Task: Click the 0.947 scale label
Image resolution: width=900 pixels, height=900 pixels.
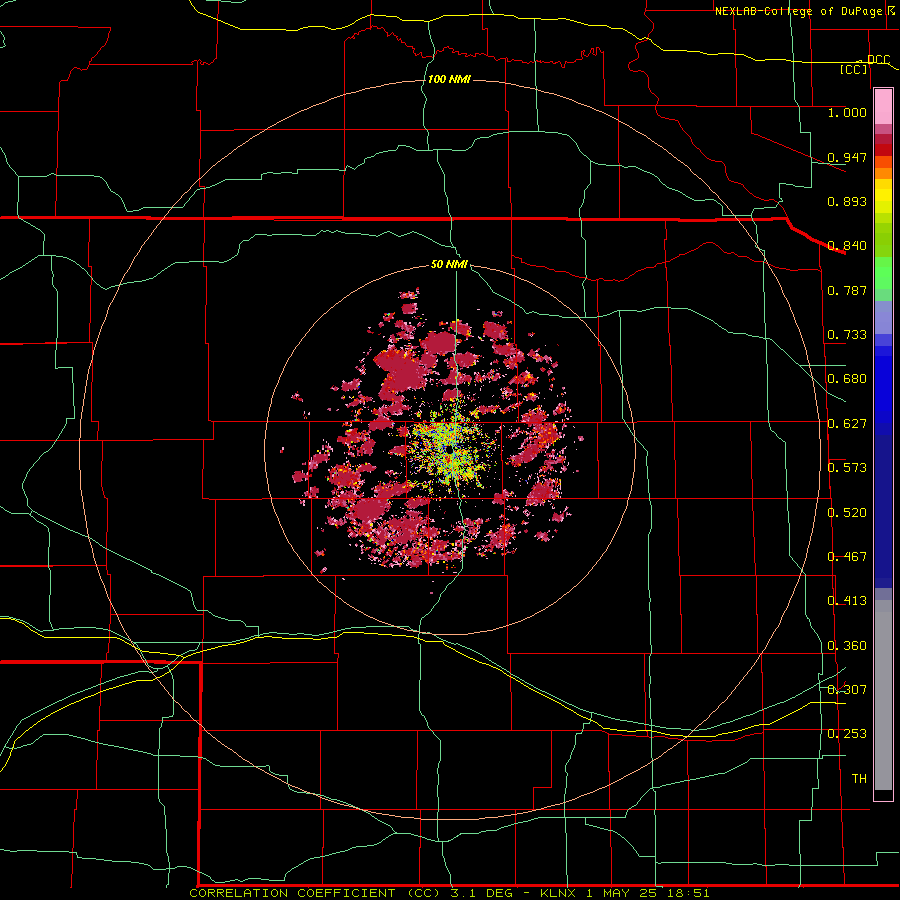Action: (x=847, y=157)
